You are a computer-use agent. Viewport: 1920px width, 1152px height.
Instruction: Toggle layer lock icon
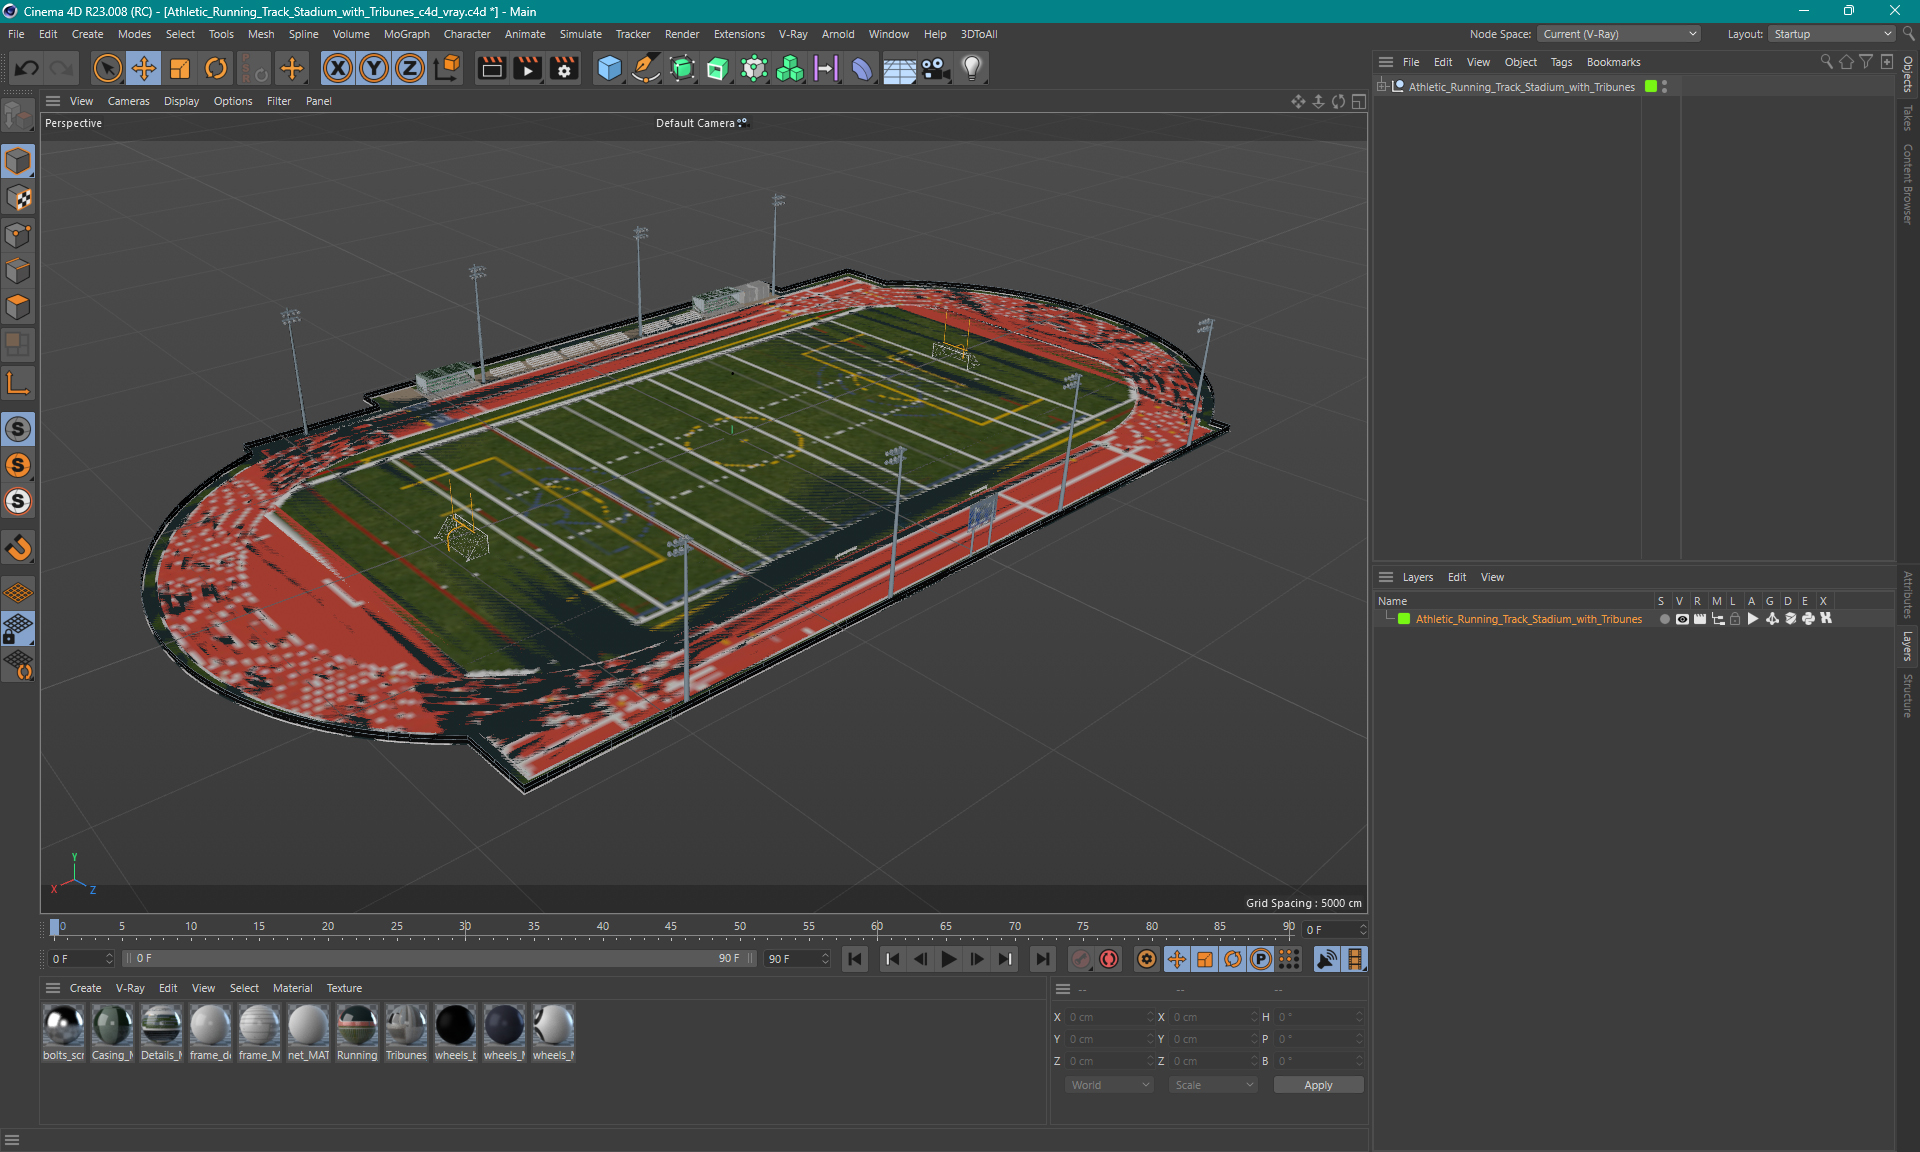pyautogui.click(x=1736, y=619)
